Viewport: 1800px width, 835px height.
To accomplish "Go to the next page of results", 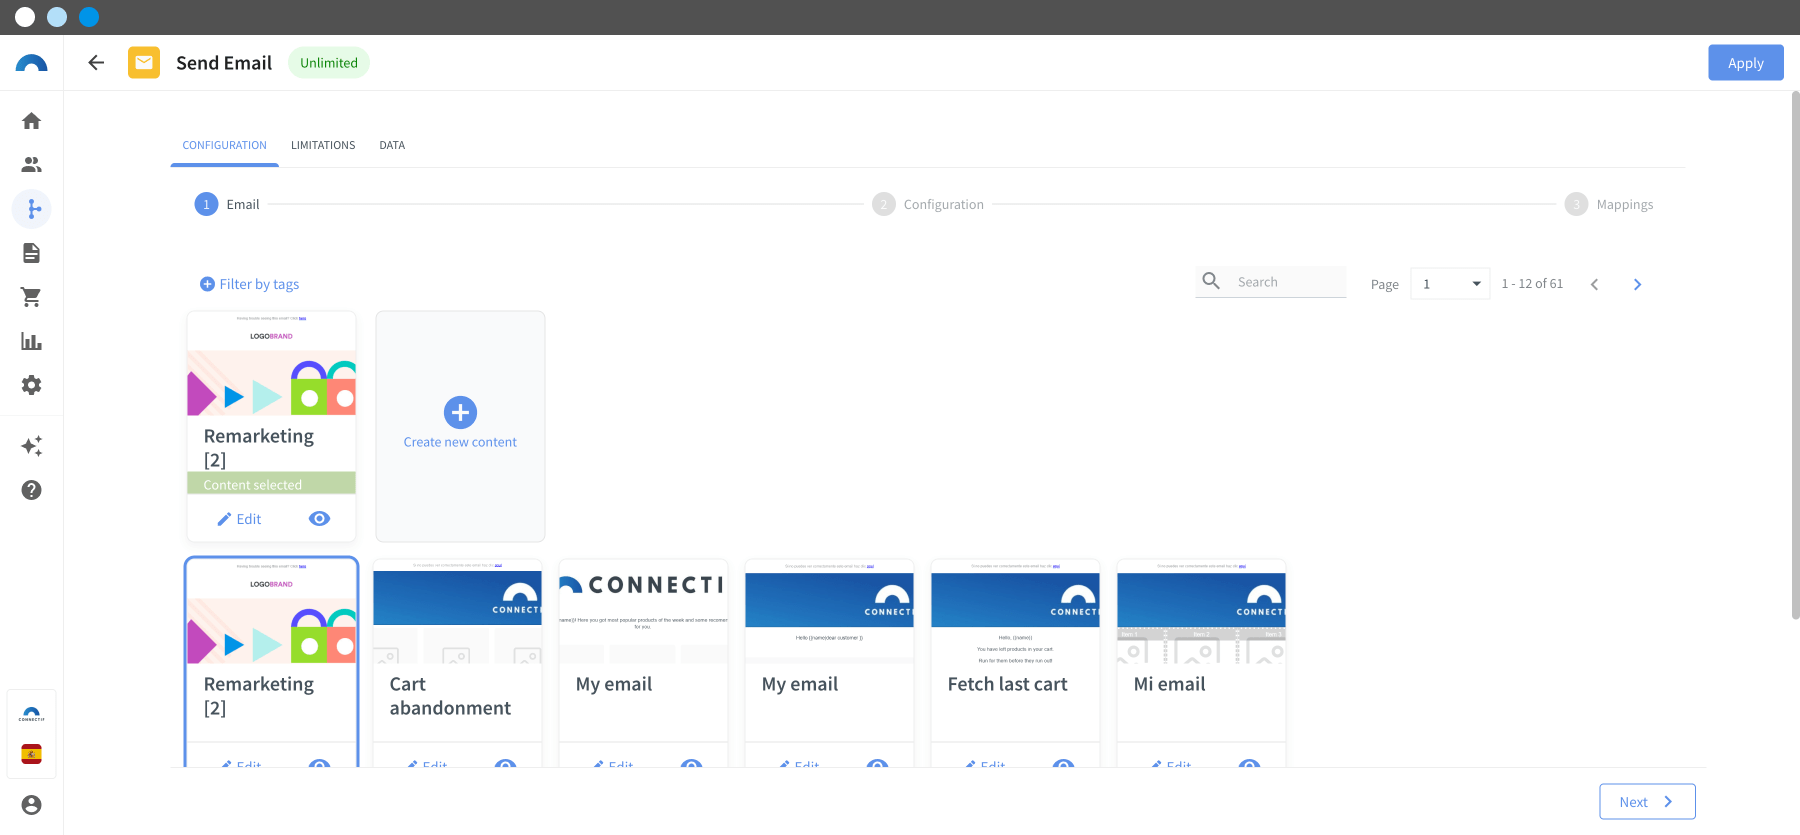I will pos(1637,284).
